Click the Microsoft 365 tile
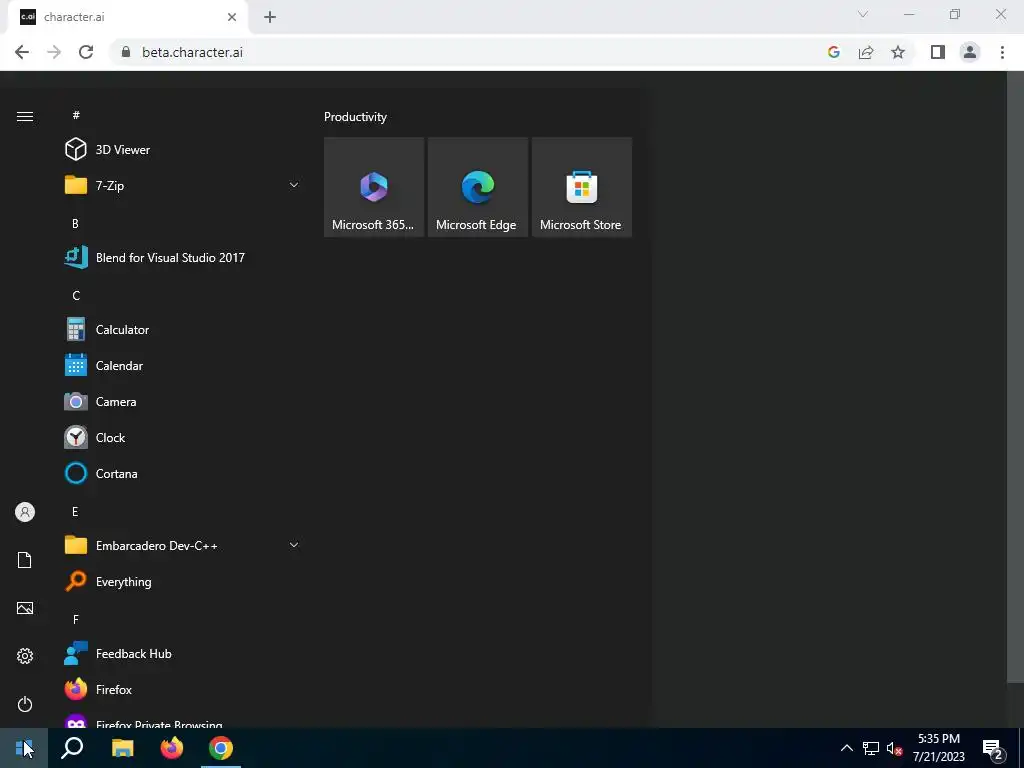The height and width of the screenshot is (768, 1024). (x=374, y=187)
